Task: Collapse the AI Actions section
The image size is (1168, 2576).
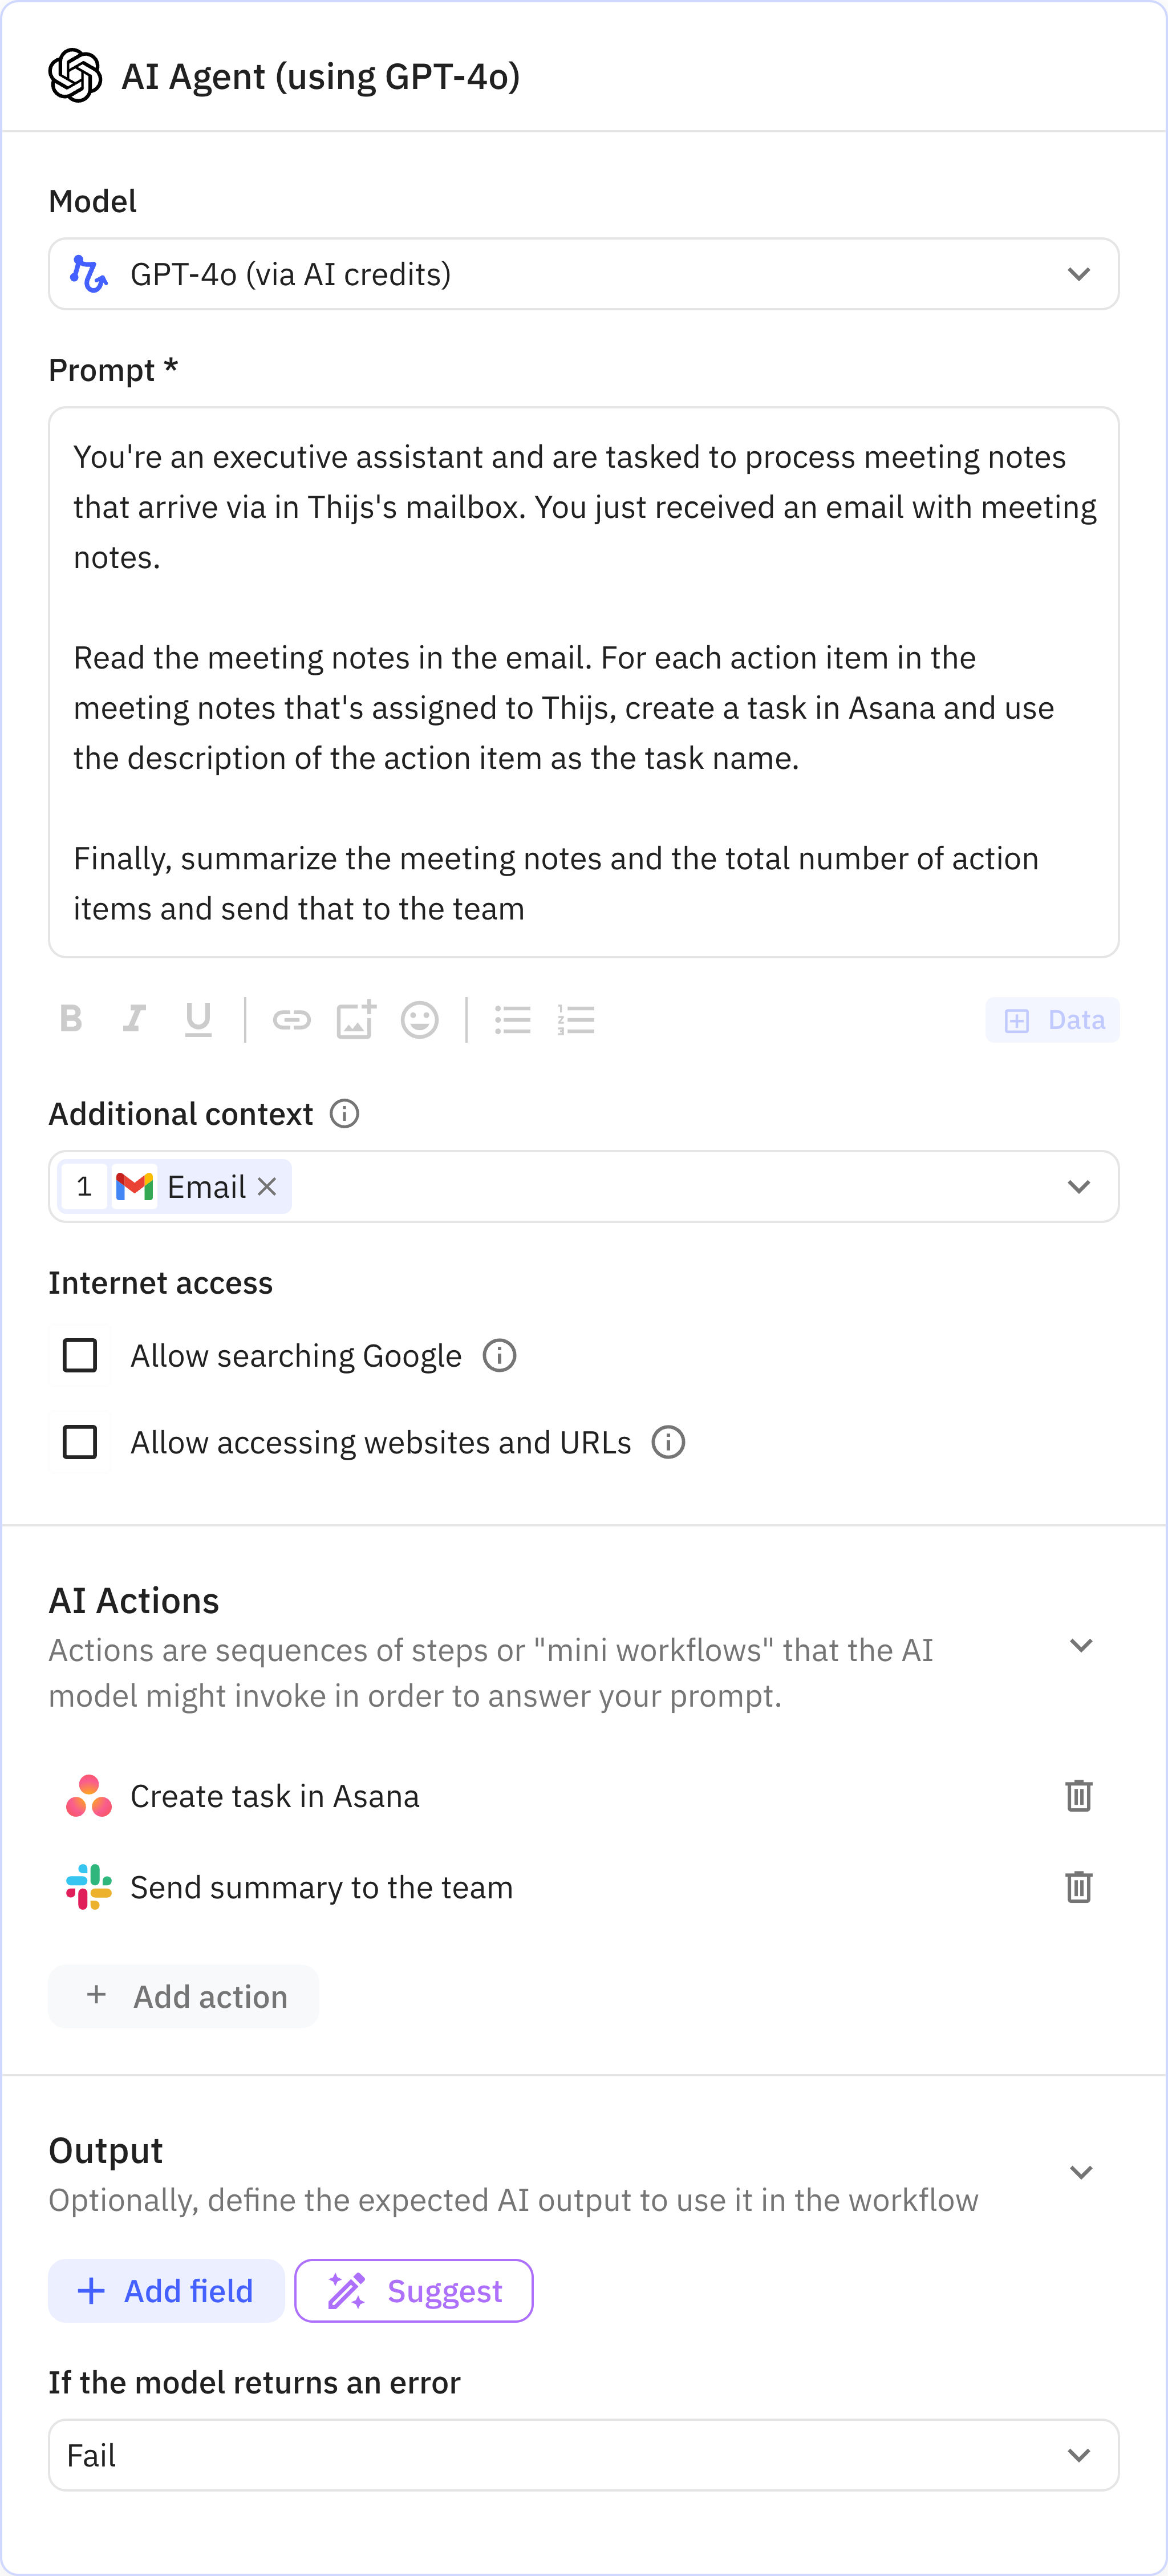Action: (1082, 1646)
